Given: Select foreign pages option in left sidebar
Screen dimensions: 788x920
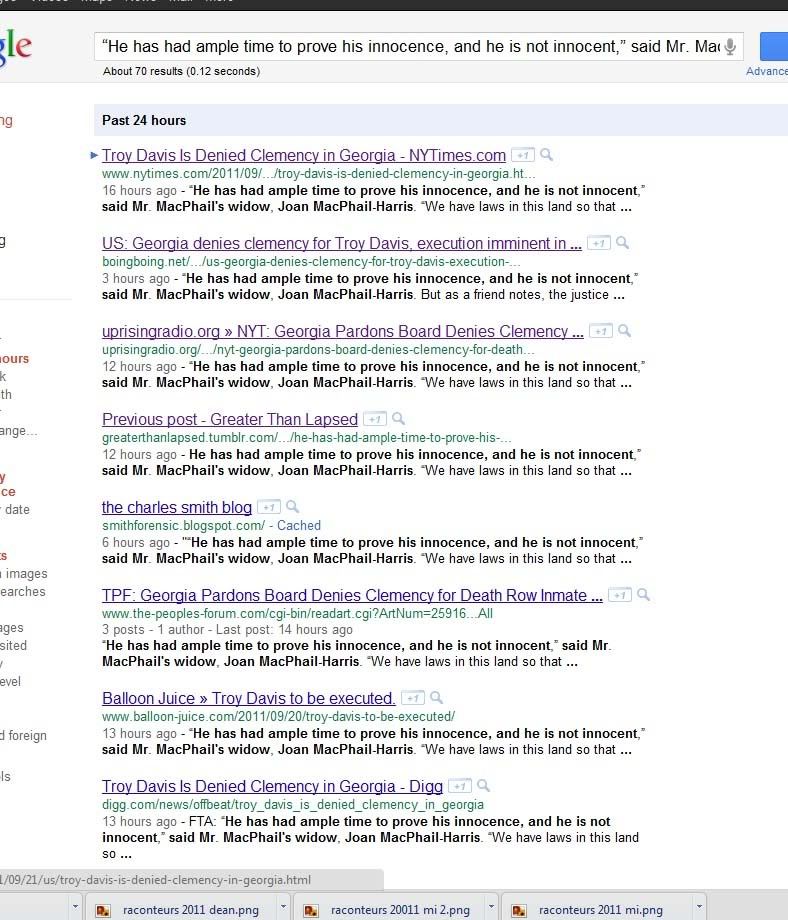Looking at the screenshot, I should [23, 735].
